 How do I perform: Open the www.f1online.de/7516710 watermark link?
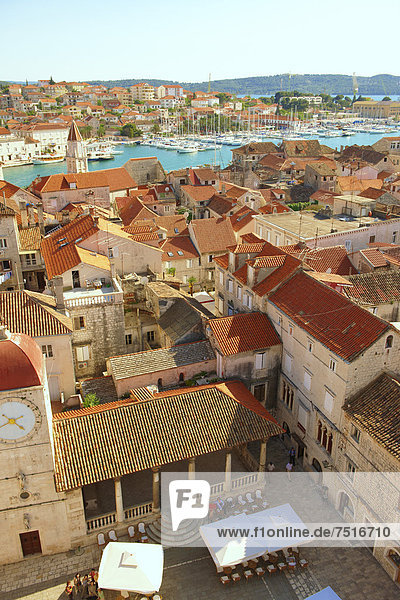coord(304,532)
